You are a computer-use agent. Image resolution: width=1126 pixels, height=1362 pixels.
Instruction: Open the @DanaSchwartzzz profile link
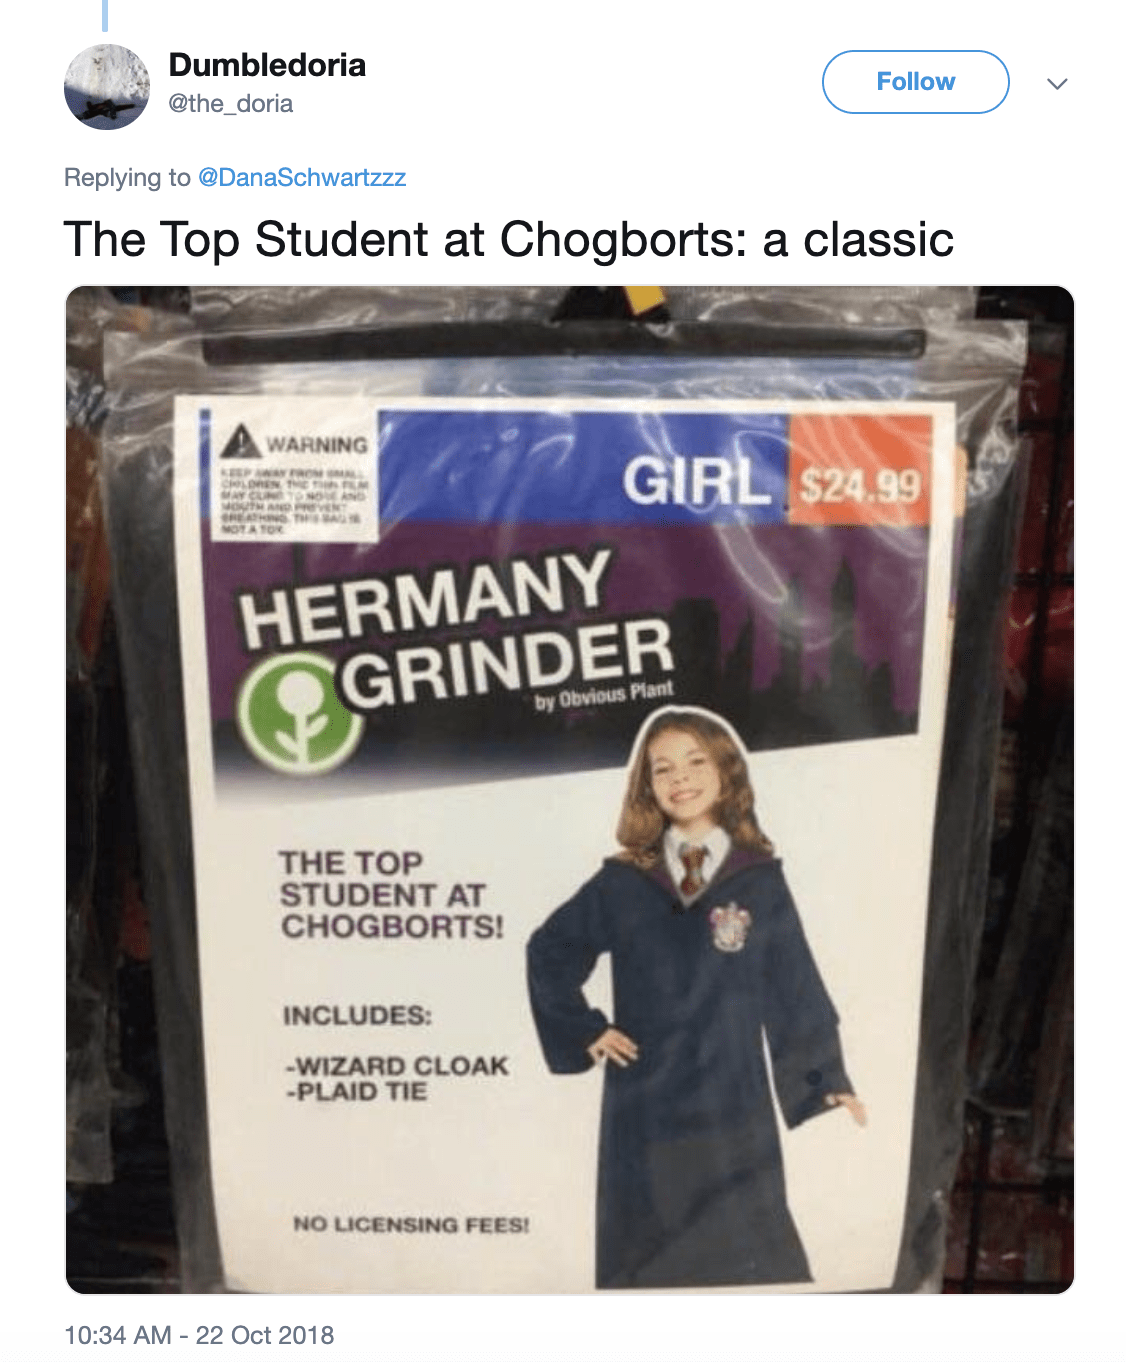click(x=302, y=177)
